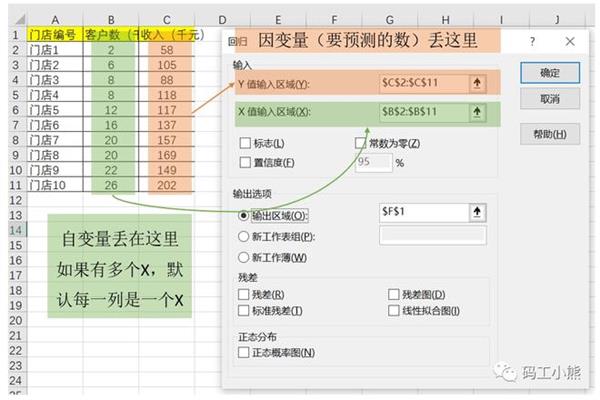Close the regression dialog
The width and height of the screenshot is (600, 400).
tap(570, 41)
